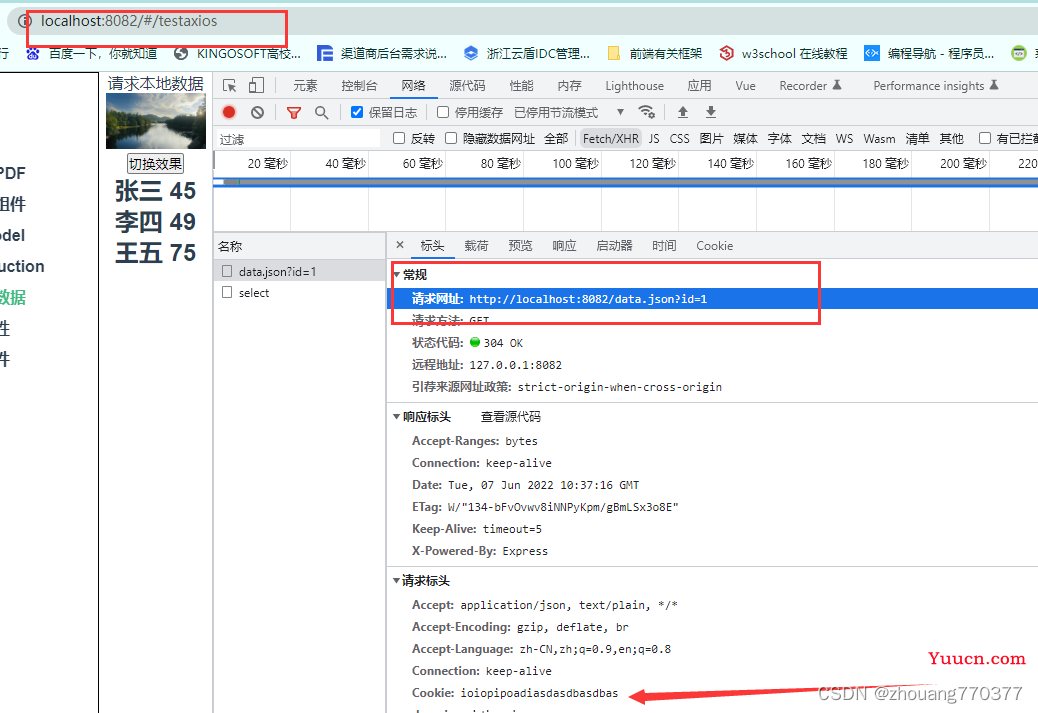
Task: Open the 时间 tab in details
Action: [664, 246]
